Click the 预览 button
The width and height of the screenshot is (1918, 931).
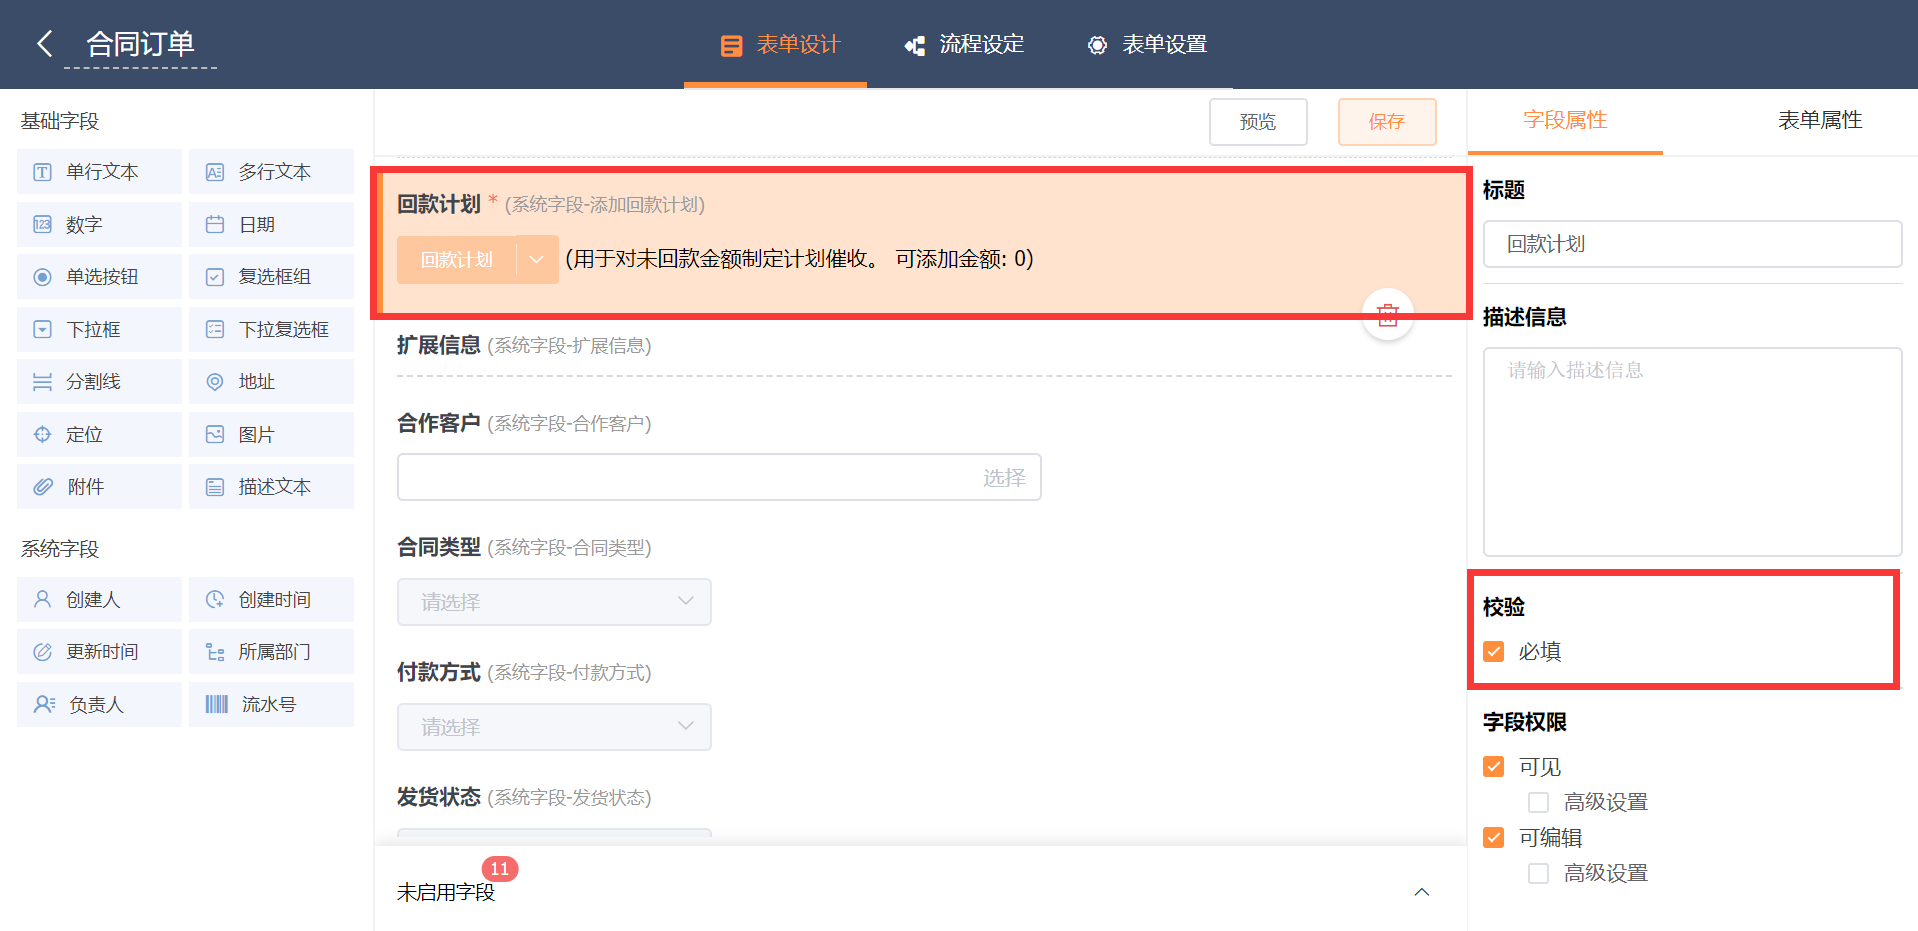coord(1257,122)
